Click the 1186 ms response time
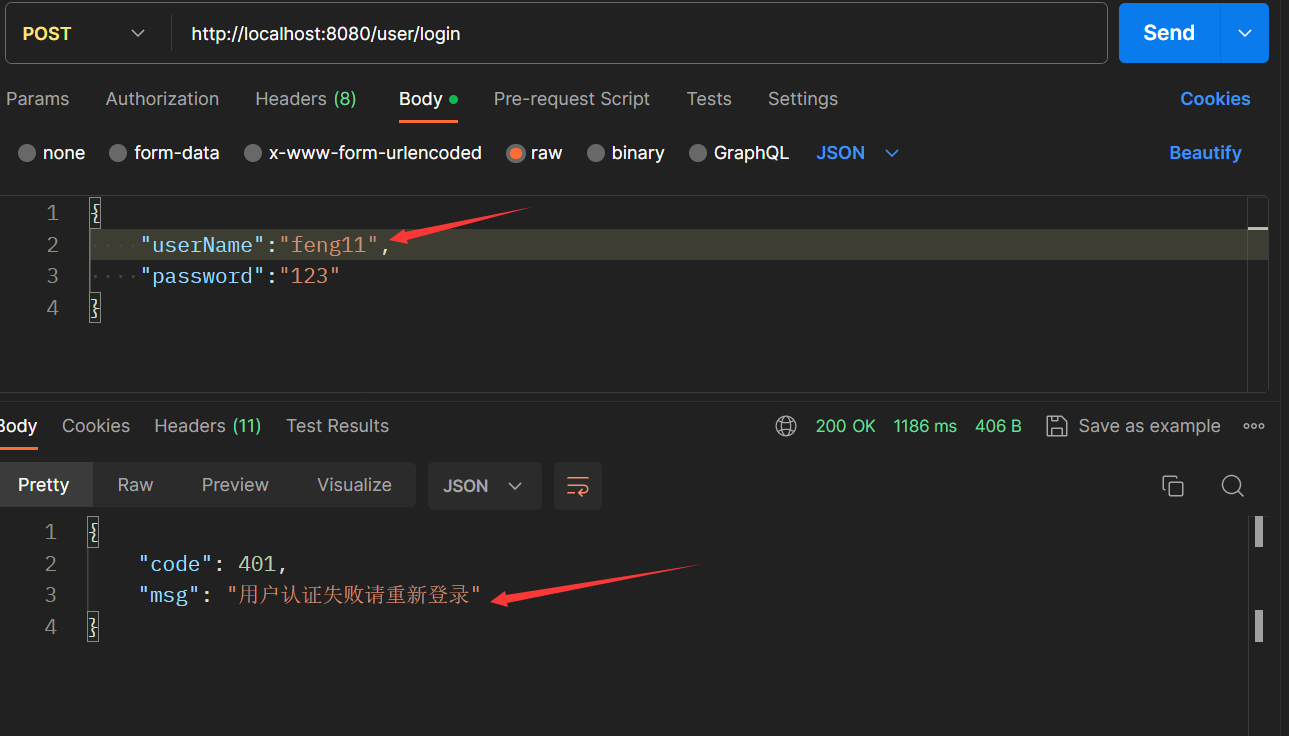Screen dimensions: 1289x736 point(925,426)
